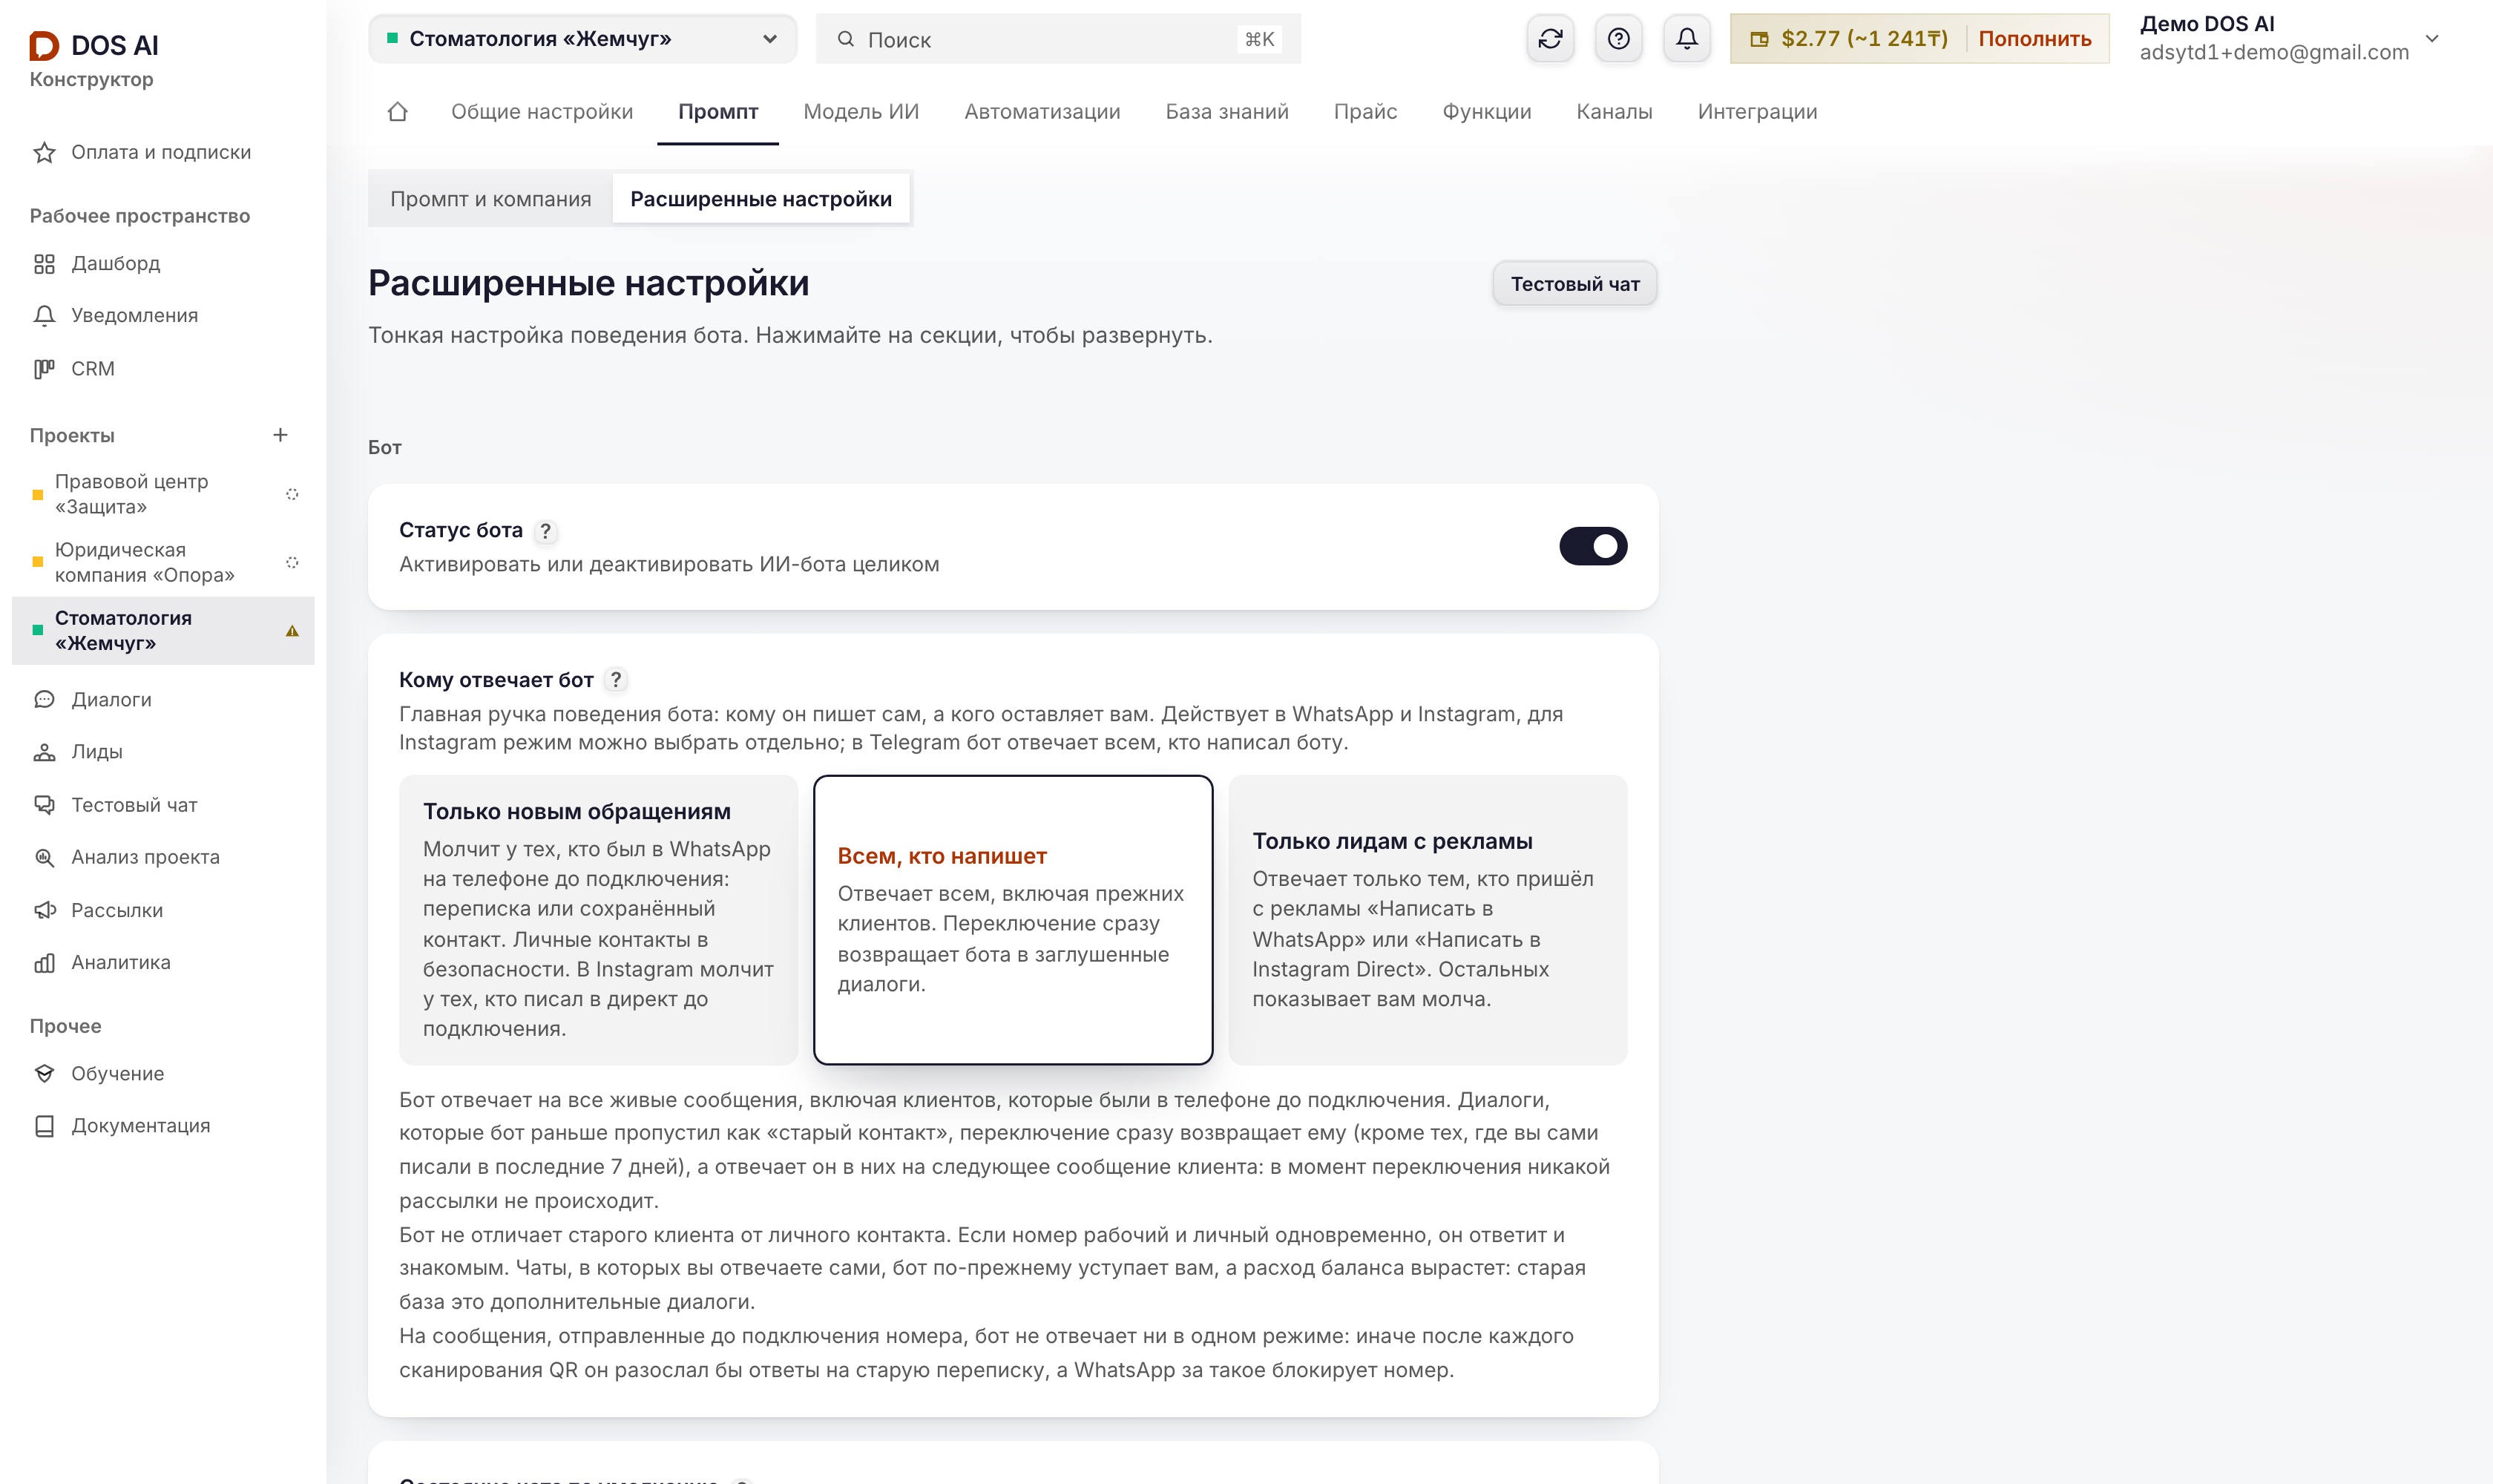Open the База знаний tab
The width and height of the screenshot is (2493, 1484).
pos(1226,112)
